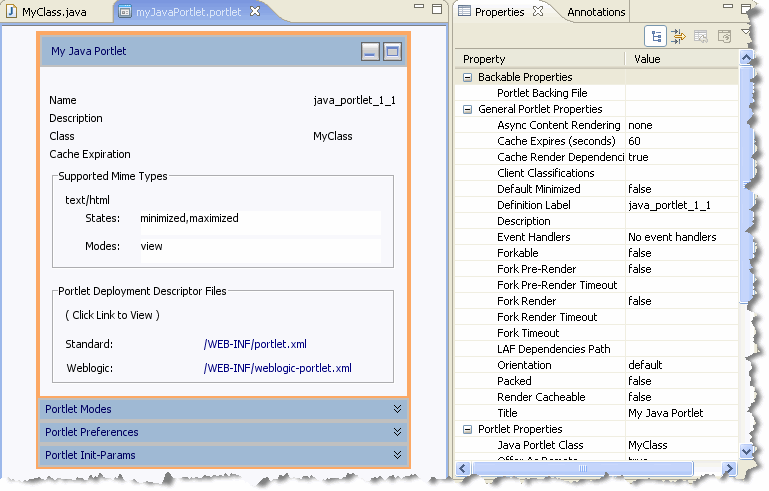Click the text/html mime type entry

pyautogui.click(x=87, y=200)
